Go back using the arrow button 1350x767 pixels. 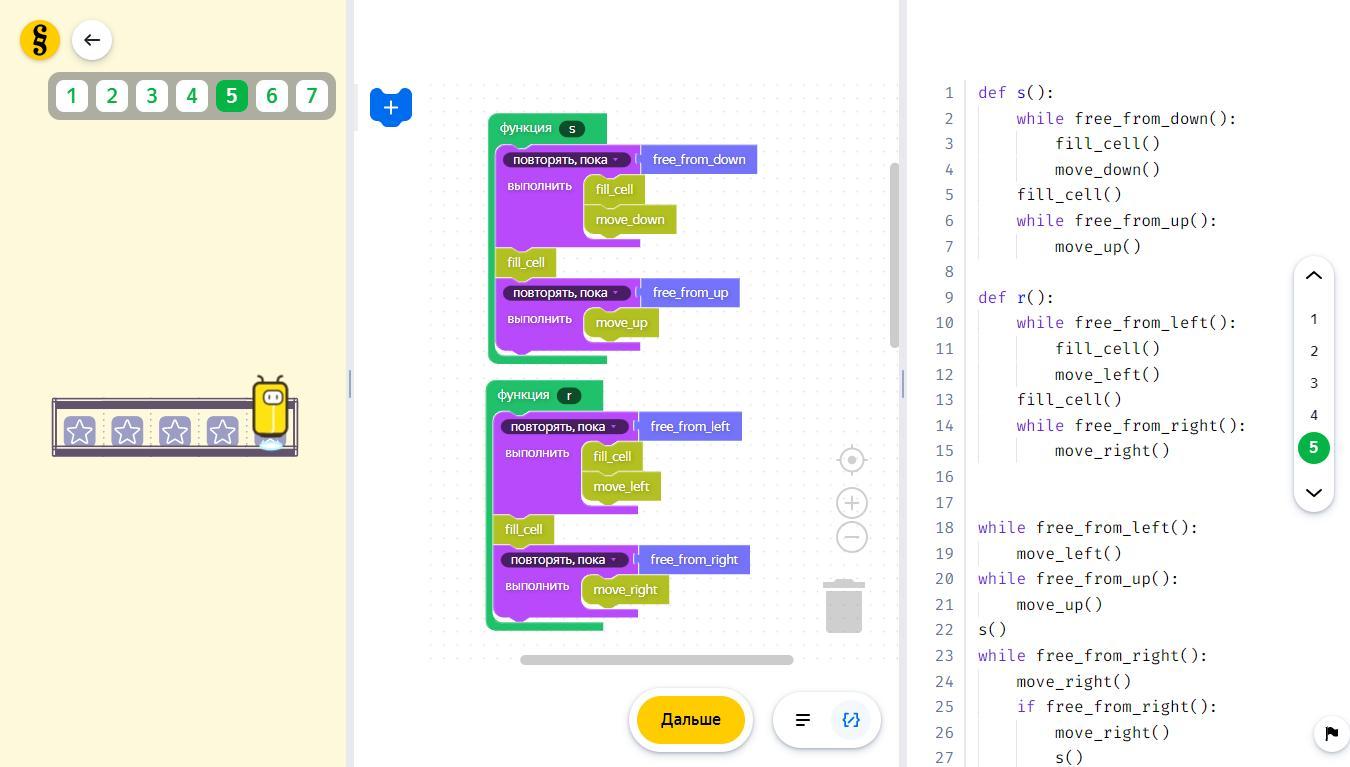92,40
